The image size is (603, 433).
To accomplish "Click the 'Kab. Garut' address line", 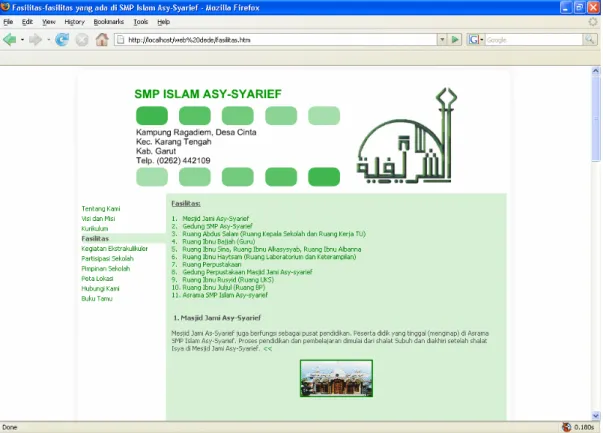I will (156, 152).
